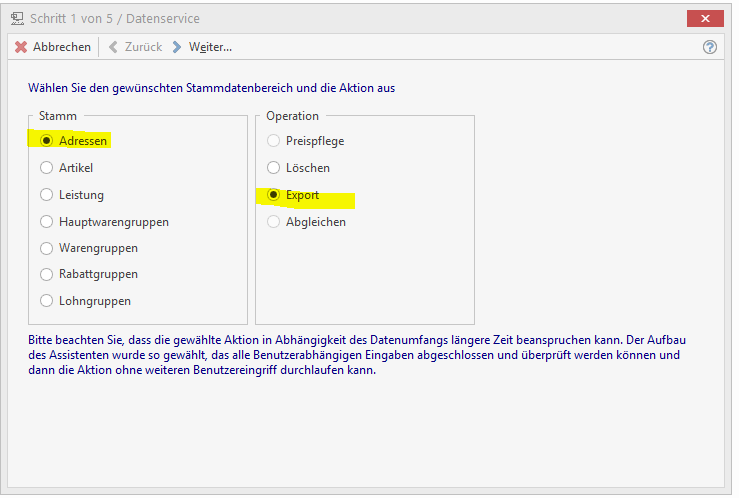
Task: Select Lohngruppen radio button
Action: pyautogui.click(x=46, y=301)
